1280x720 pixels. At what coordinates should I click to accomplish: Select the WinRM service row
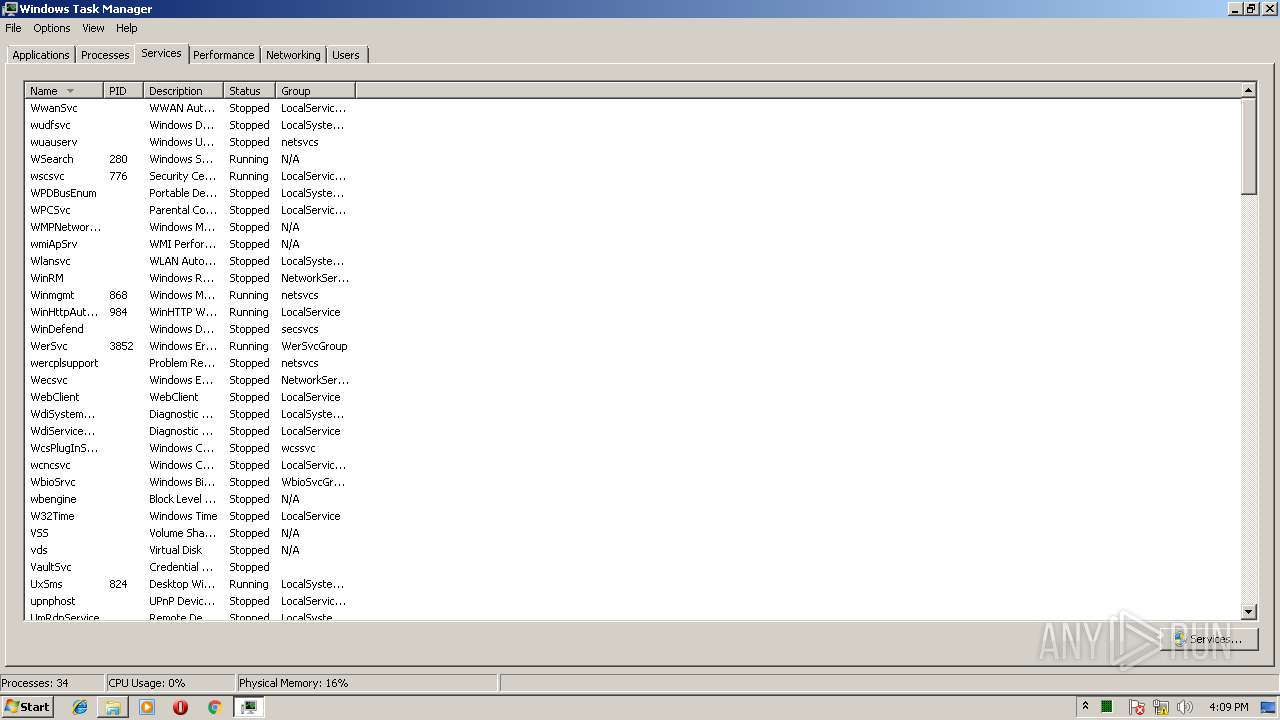pos(190,278)
